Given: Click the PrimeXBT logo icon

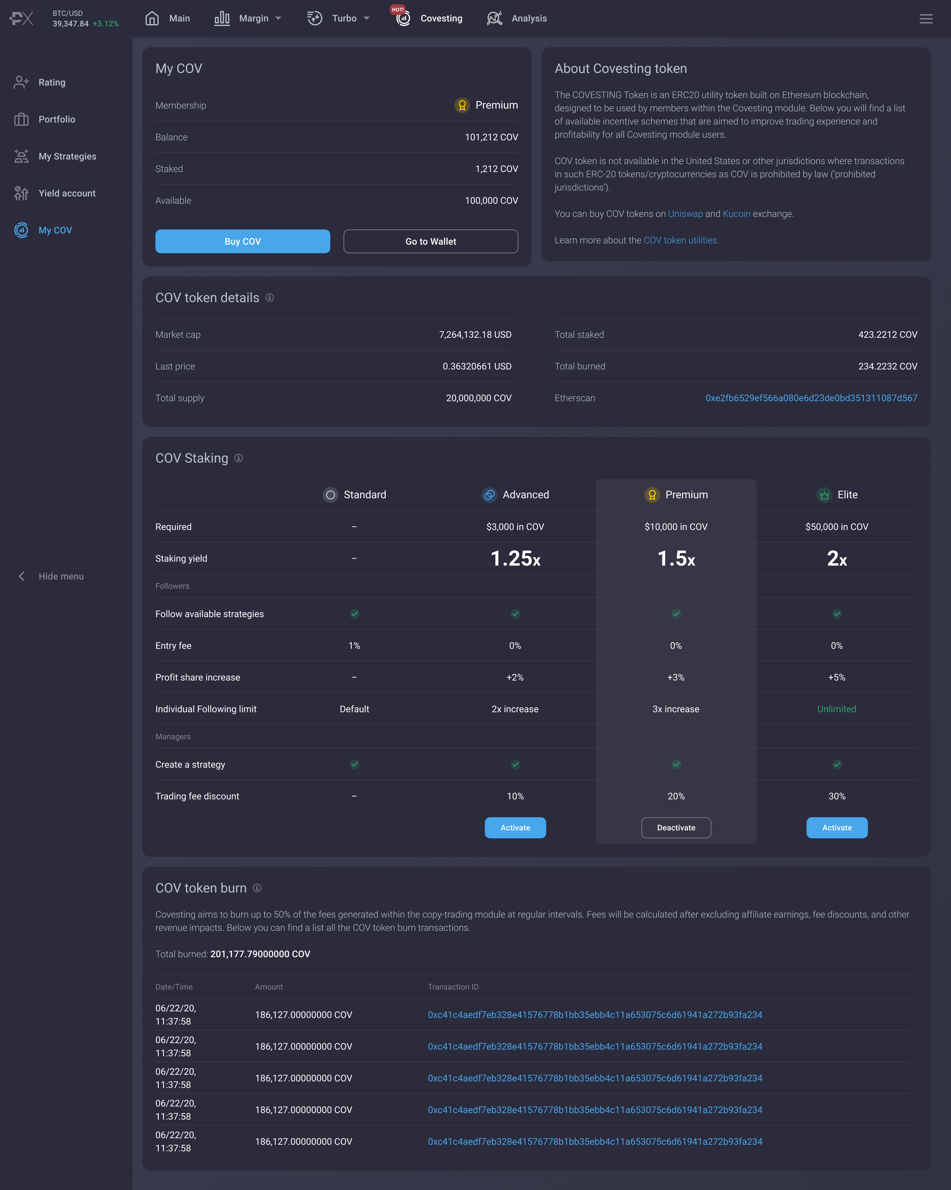Looking at the screenshot, I should pyautogui.click(x=22, y=18).
